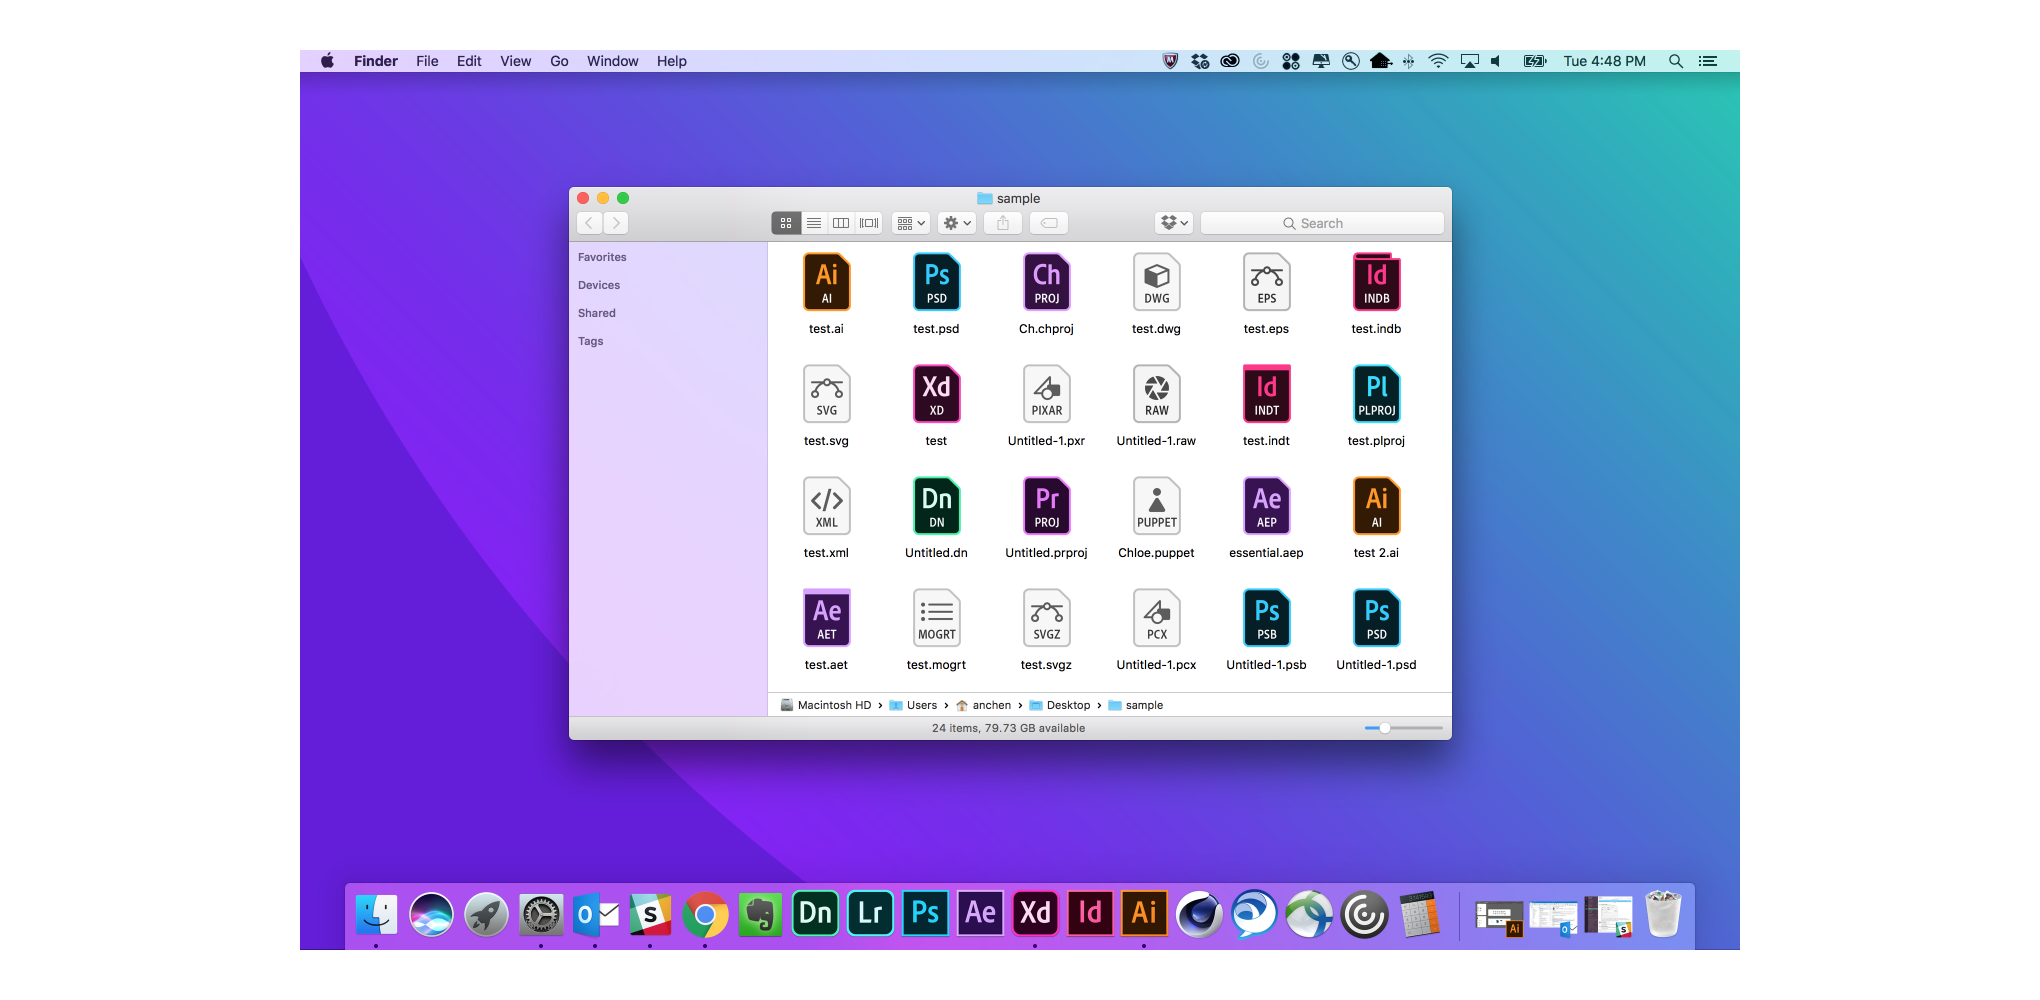This screenshot has width=2040, height=1000.
Task: Open the Trash in the Dock
Action: (1663, 913)
